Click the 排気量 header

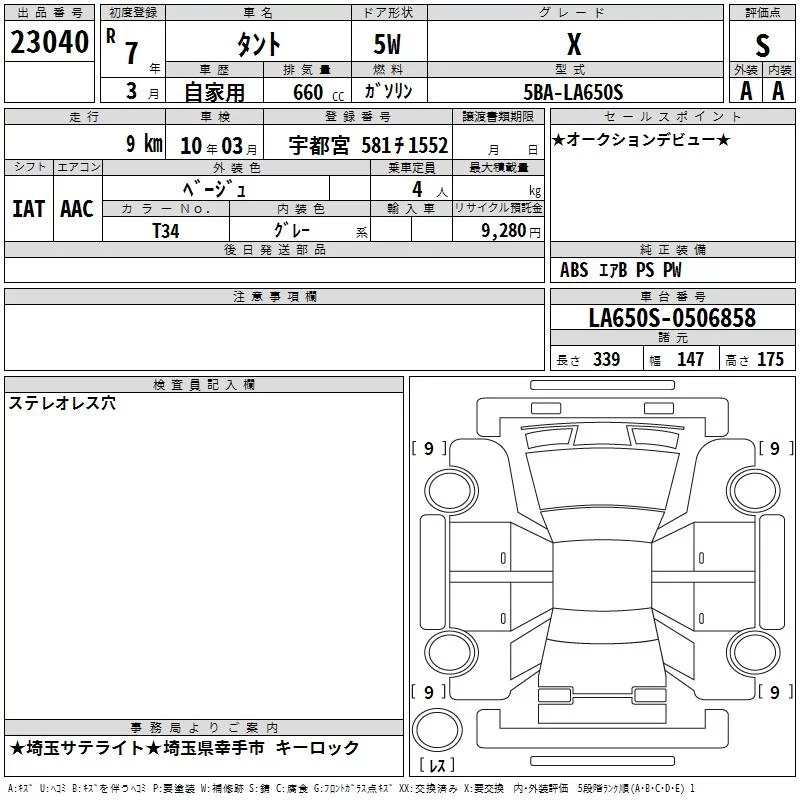click(307, 69)
